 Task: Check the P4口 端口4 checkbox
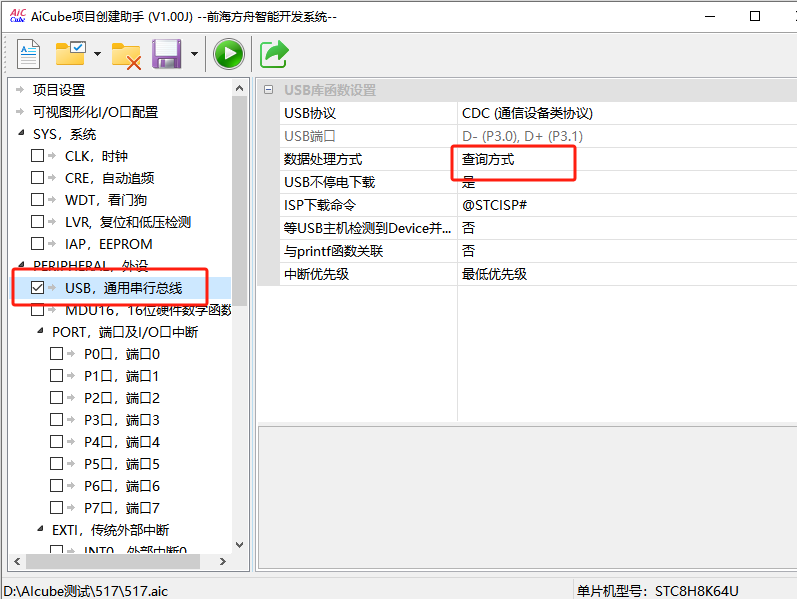point(56,442)
